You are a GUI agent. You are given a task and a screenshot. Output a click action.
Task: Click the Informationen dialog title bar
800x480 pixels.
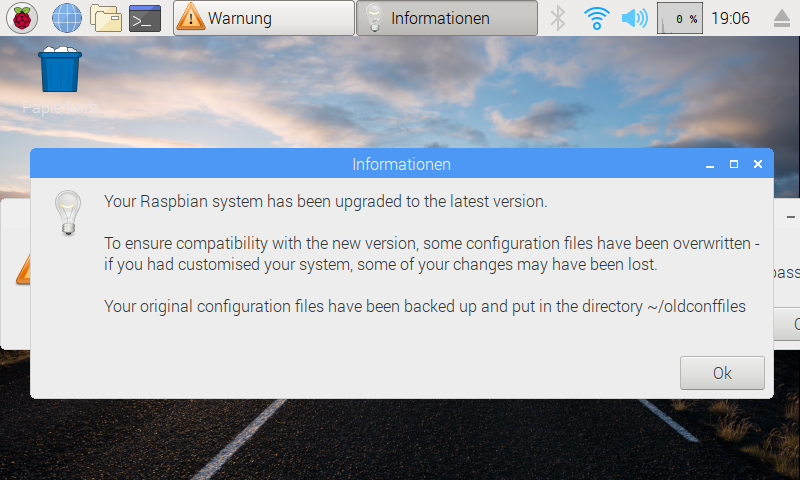[x=400, y=164]
